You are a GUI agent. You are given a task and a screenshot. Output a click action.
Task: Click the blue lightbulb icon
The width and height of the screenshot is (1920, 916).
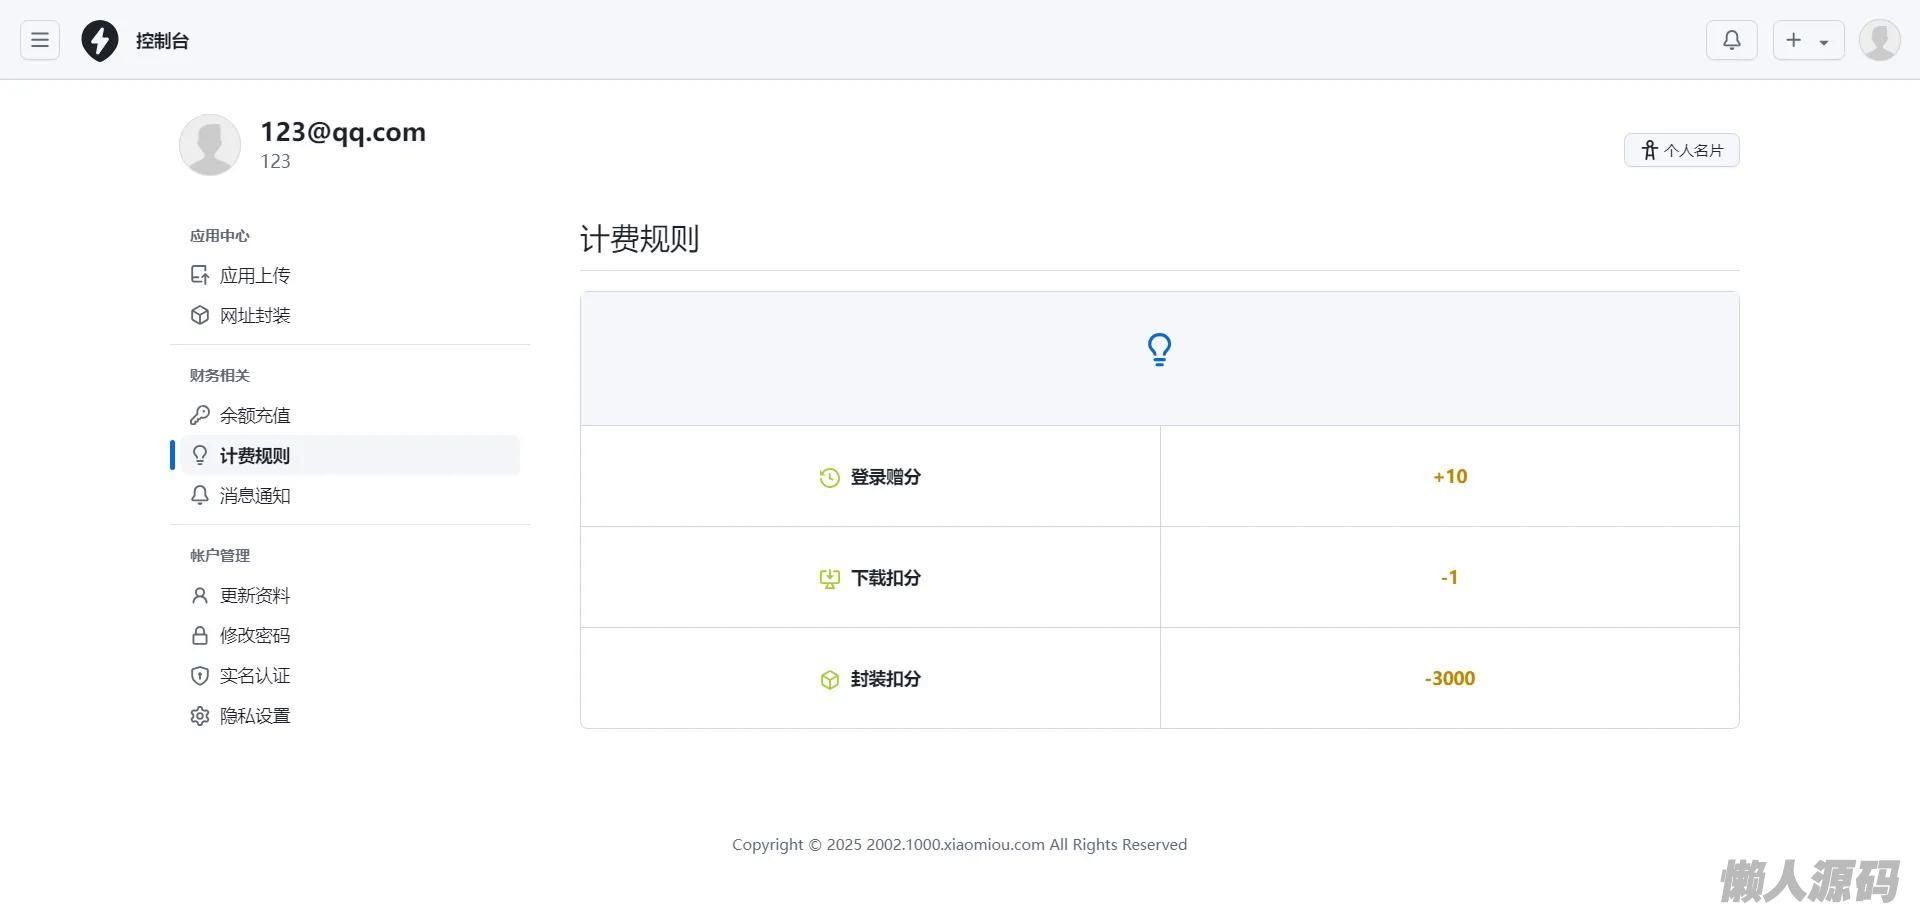point(1159,350)
